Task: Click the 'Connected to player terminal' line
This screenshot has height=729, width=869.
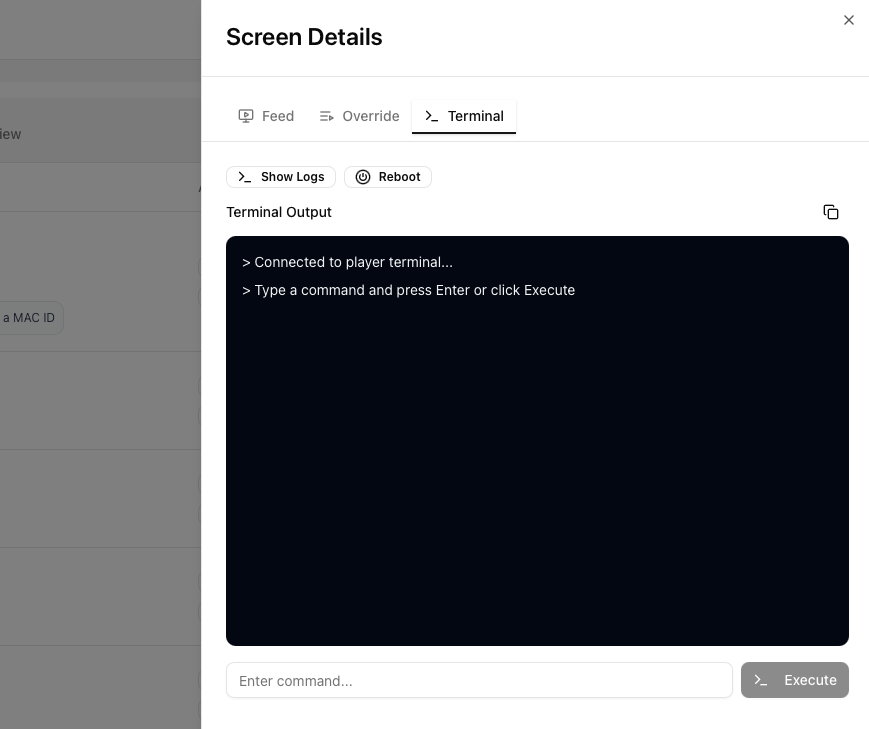Action: pos(347,262)
